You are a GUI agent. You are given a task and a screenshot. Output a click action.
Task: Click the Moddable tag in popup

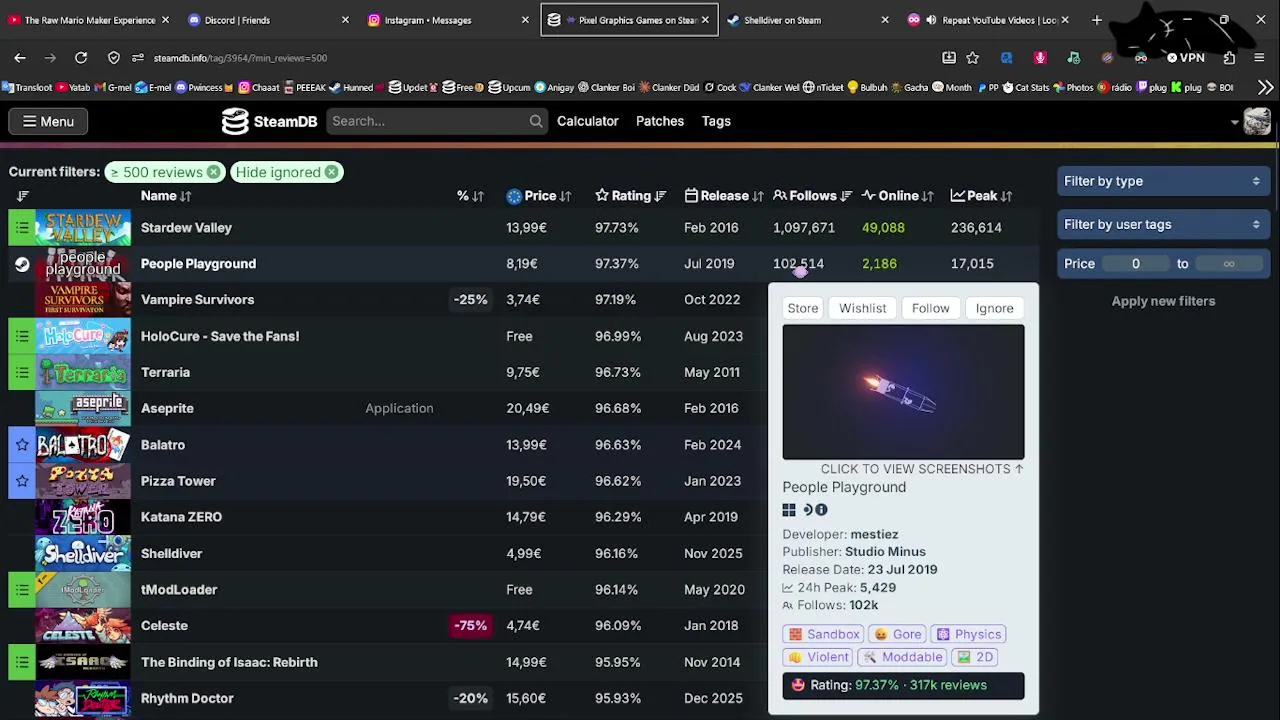tap(903, 657)
